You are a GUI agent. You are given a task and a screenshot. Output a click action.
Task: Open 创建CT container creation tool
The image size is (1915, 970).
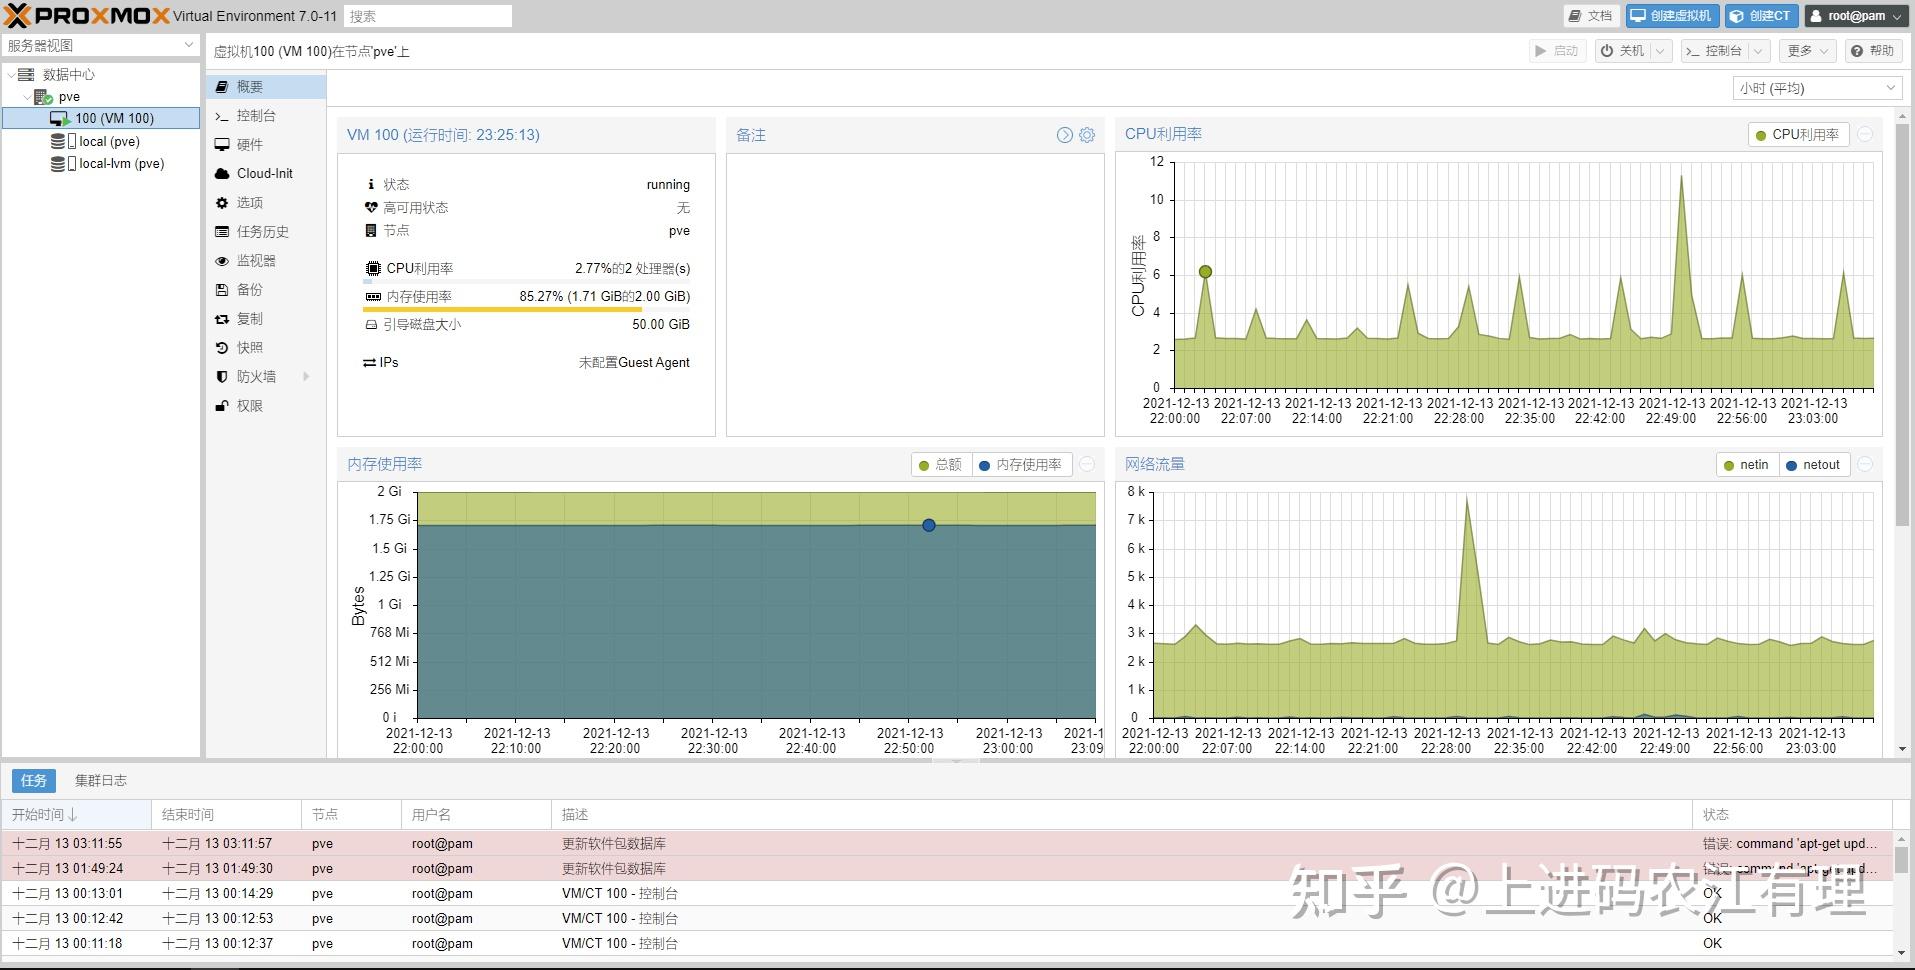pyautogui.click(x=1761, y=15)
